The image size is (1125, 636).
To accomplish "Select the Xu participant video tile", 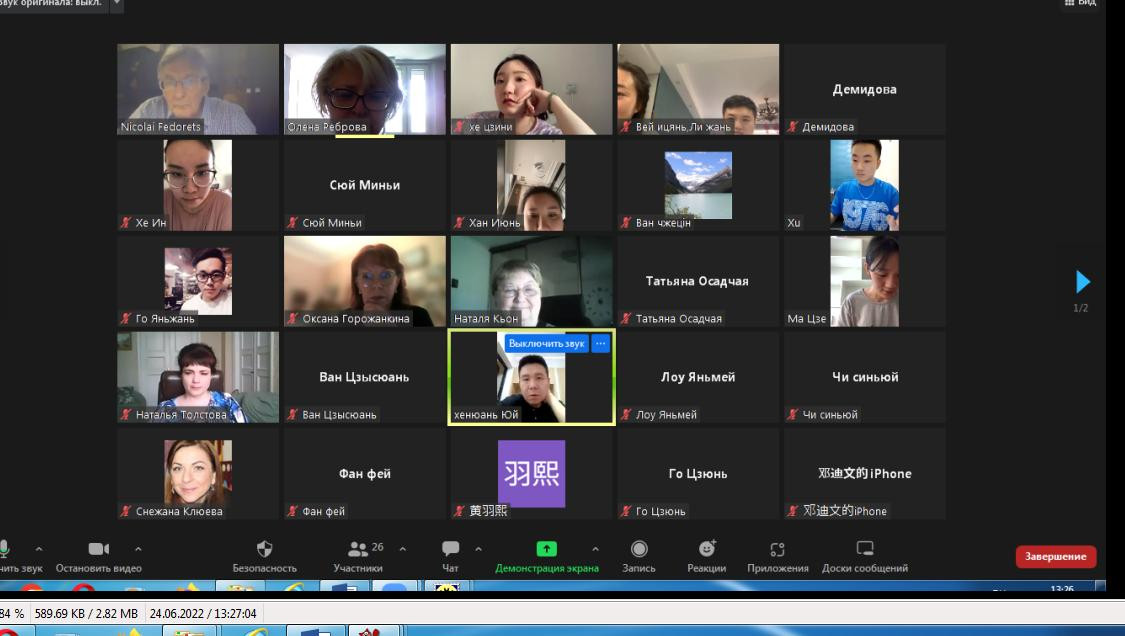I will coord(865,185).
